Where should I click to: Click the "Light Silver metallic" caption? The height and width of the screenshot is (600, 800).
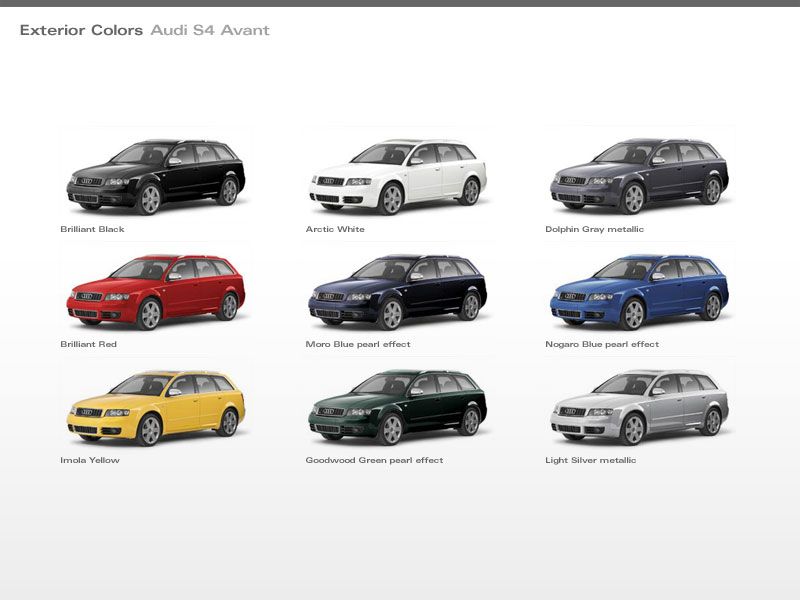pyautogui.click(x=590, y=460)
